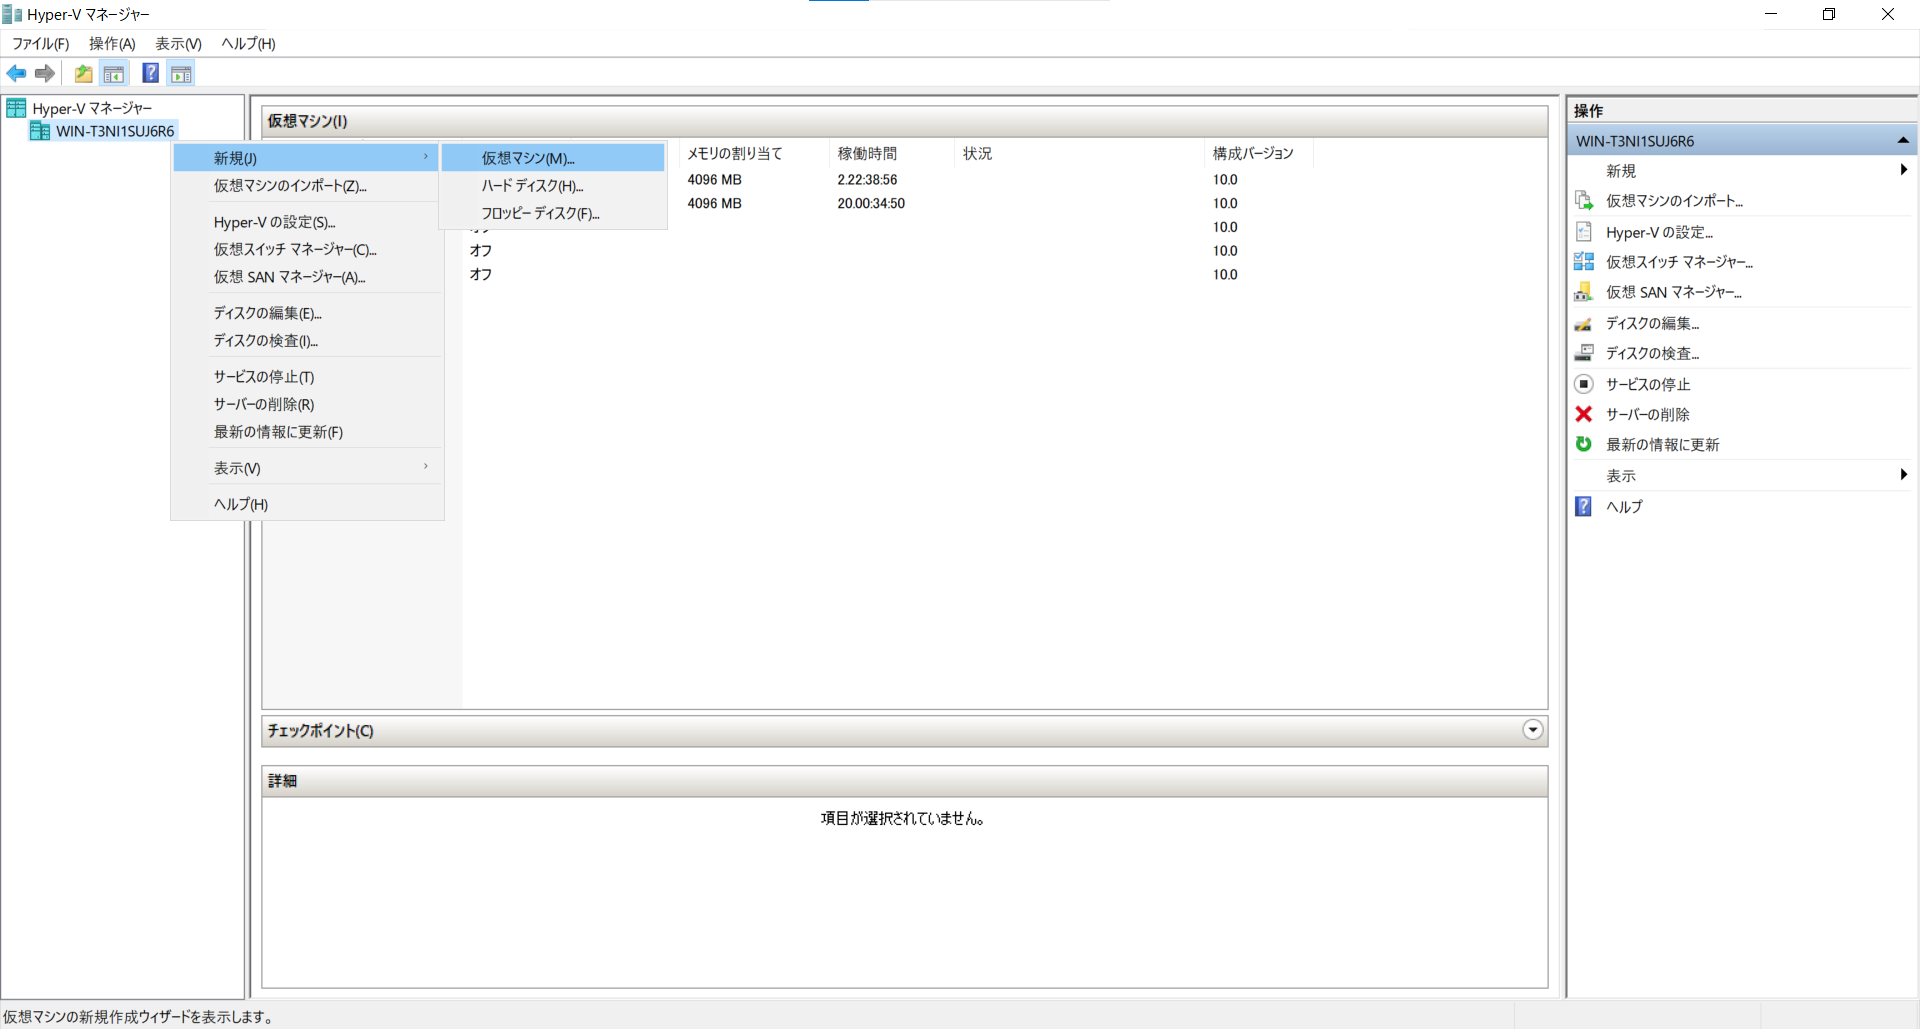This screenshot has width=1920, height=1030.
Task: Click 仮想マシンのインポート... link in Actions pane
Action: point(1674,201)
